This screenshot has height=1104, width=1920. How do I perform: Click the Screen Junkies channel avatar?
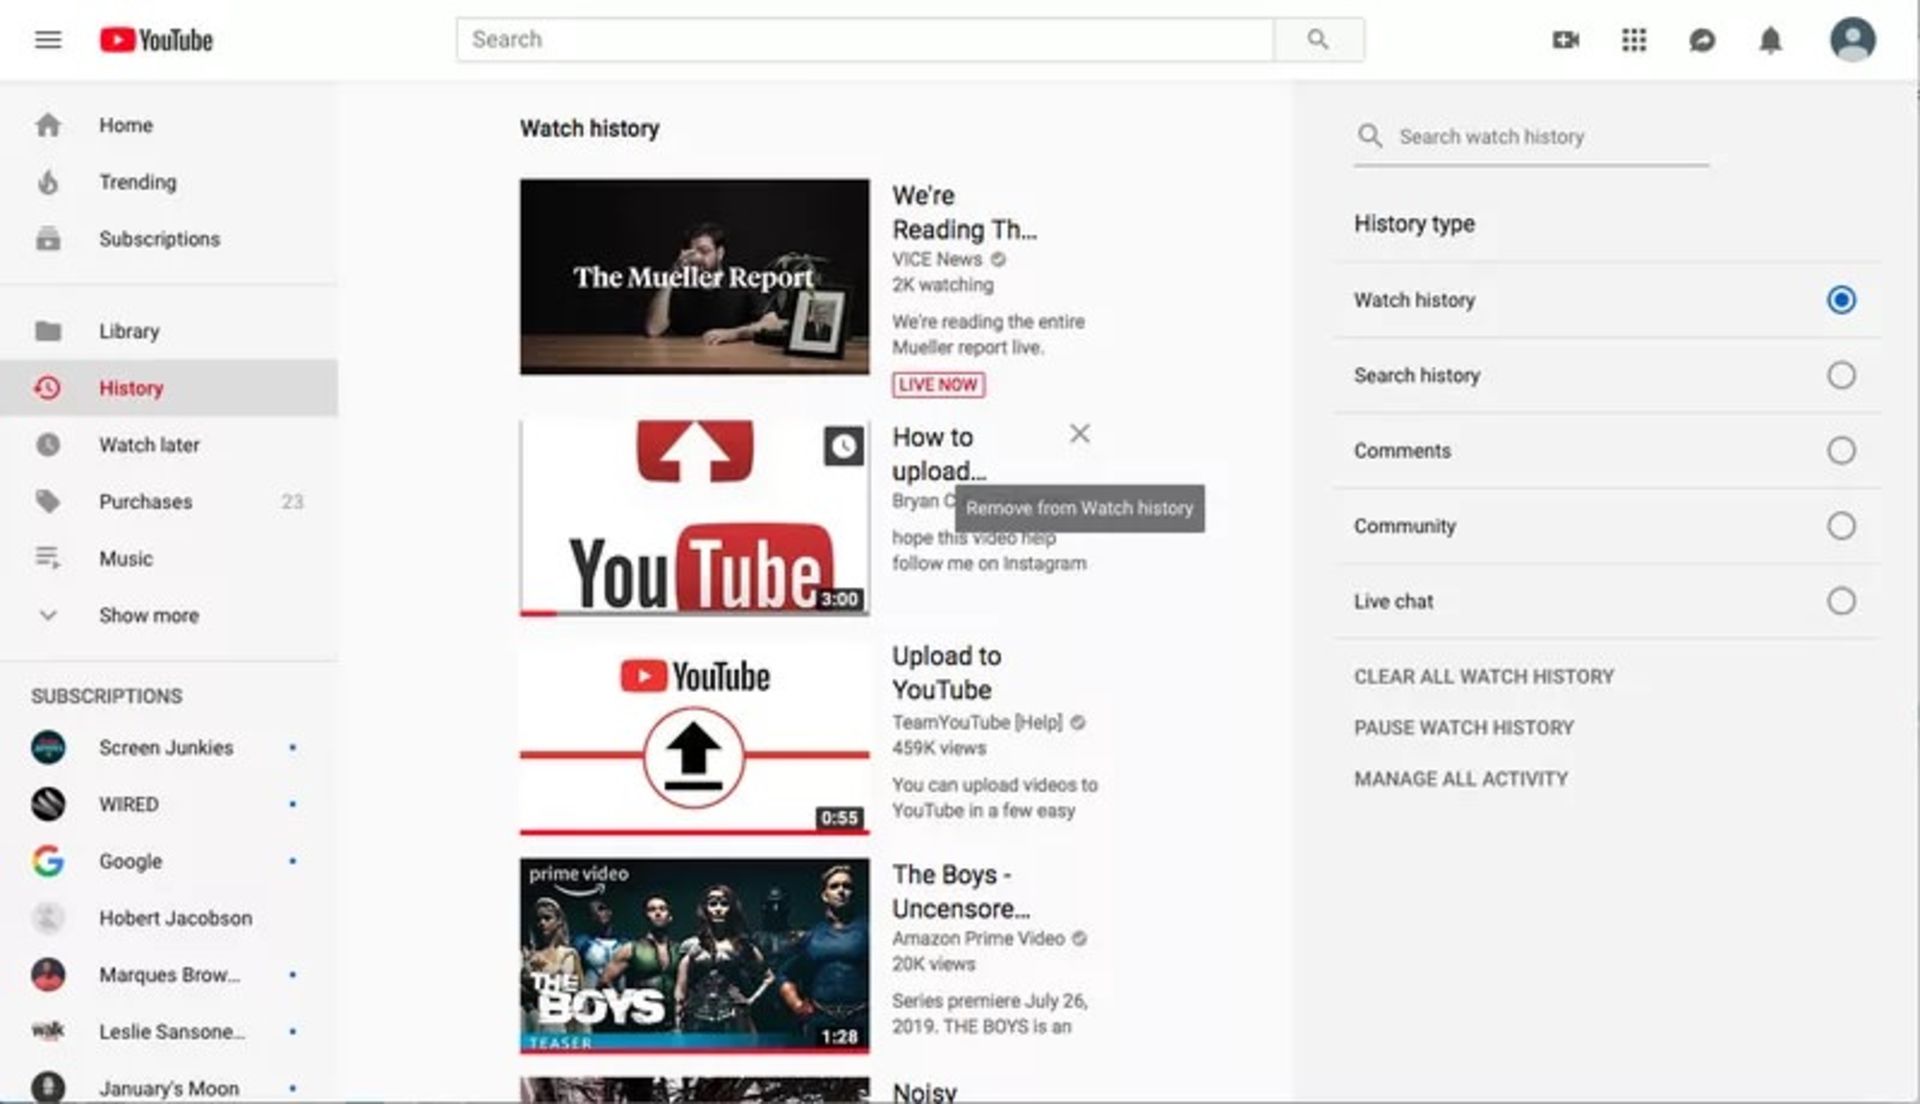click(48, 747)
